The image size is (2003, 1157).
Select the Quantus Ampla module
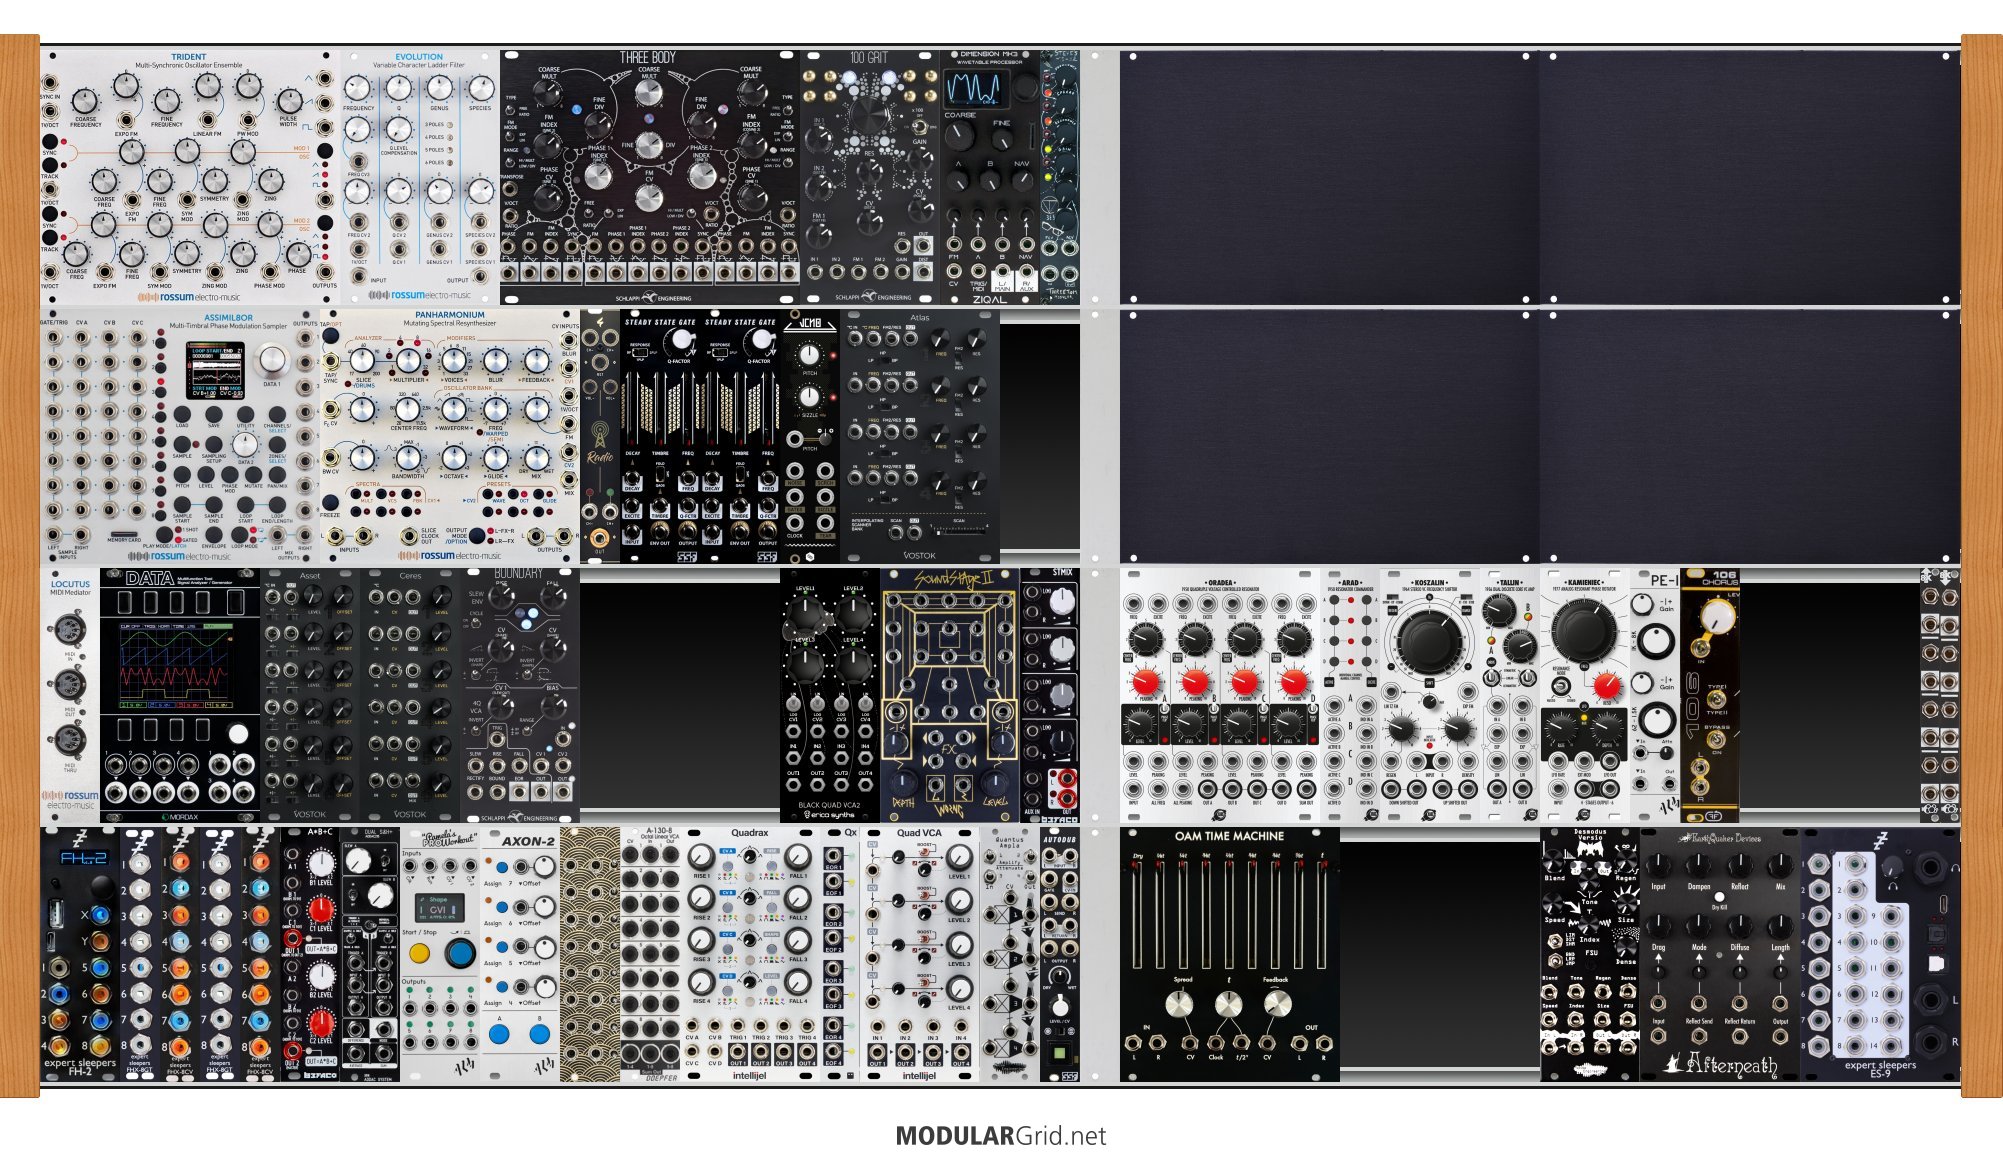coord(1010,954)
